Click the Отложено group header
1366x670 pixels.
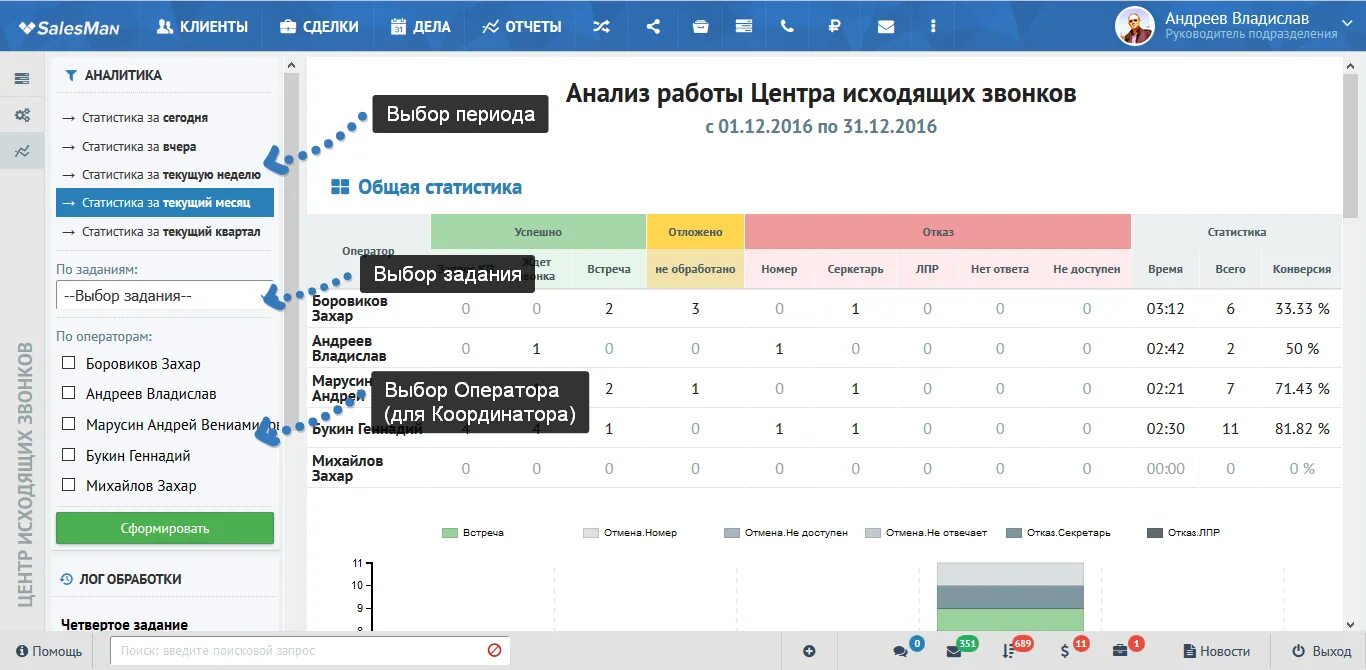pyautogui.click(x=695, y=231)
